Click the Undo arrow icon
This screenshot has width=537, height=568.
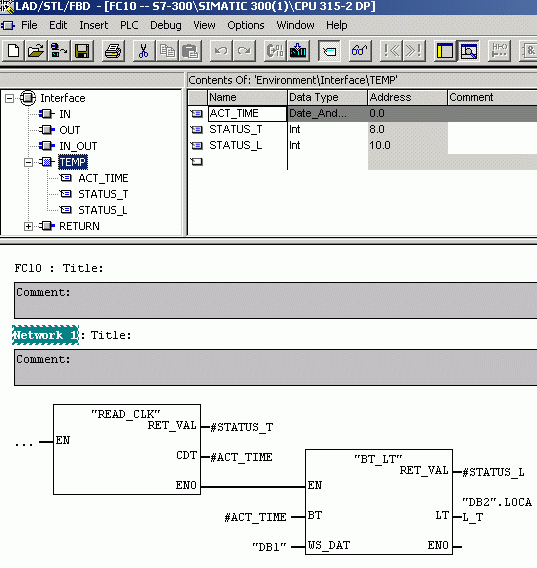tap(221, 51)
